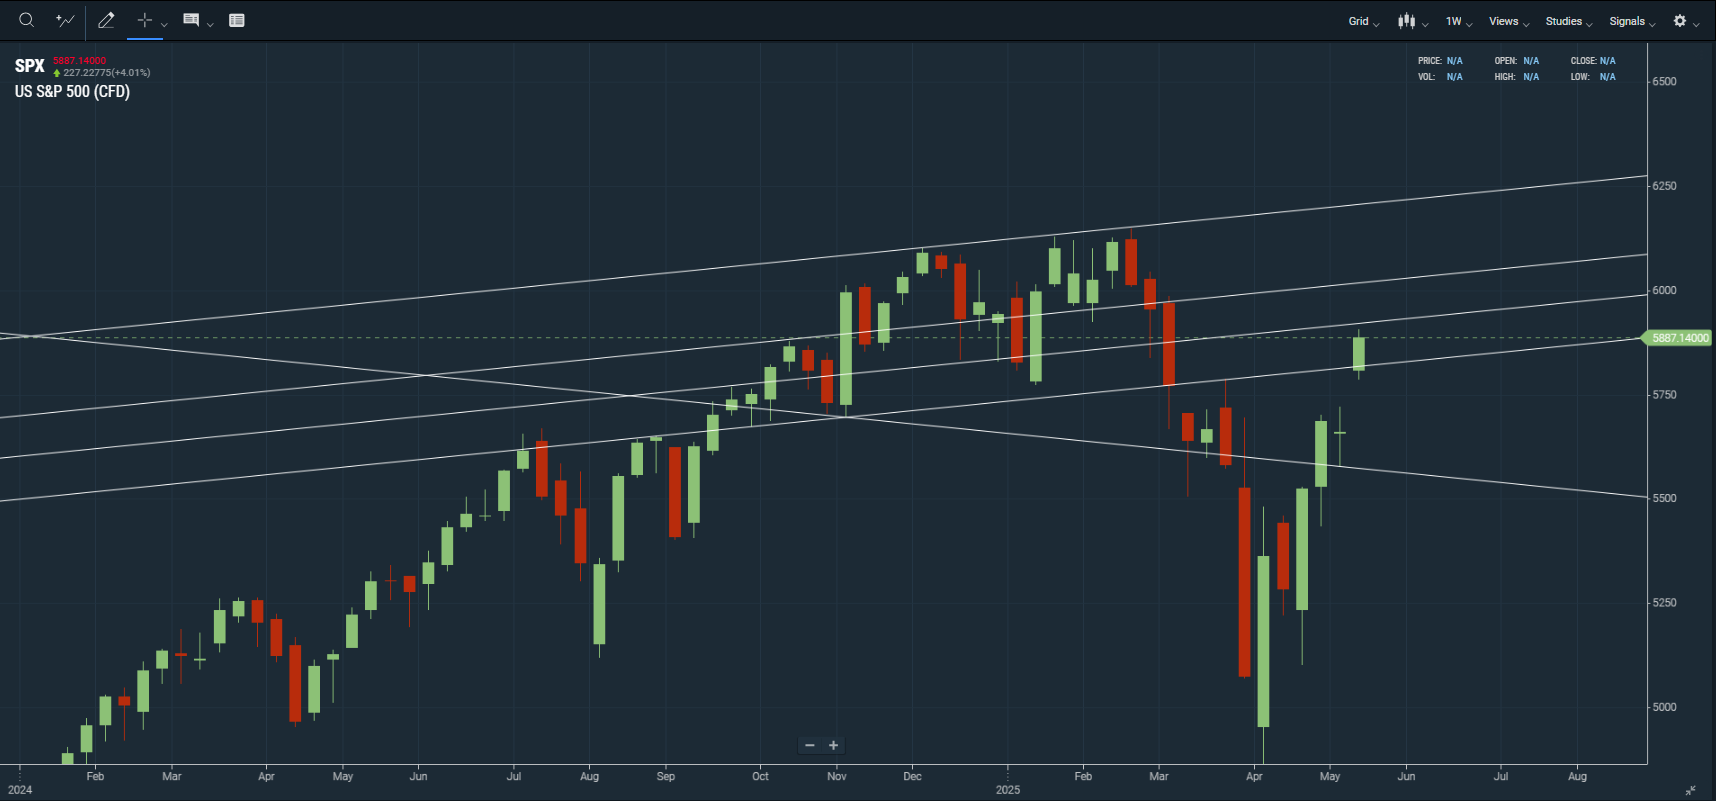This screenshot has width=1716, height=801.
Task: Expand the crosshair tool options chevron
Action: coord(164,24)
